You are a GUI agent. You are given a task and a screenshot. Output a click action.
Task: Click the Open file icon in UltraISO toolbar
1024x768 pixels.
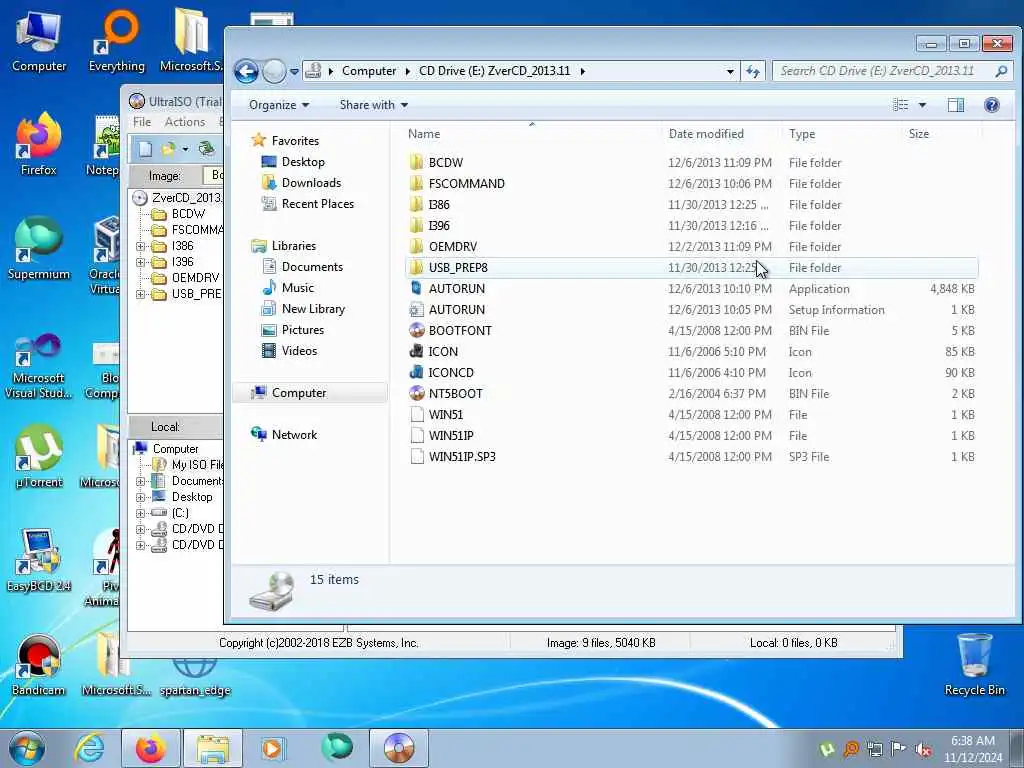coord(169,150)
